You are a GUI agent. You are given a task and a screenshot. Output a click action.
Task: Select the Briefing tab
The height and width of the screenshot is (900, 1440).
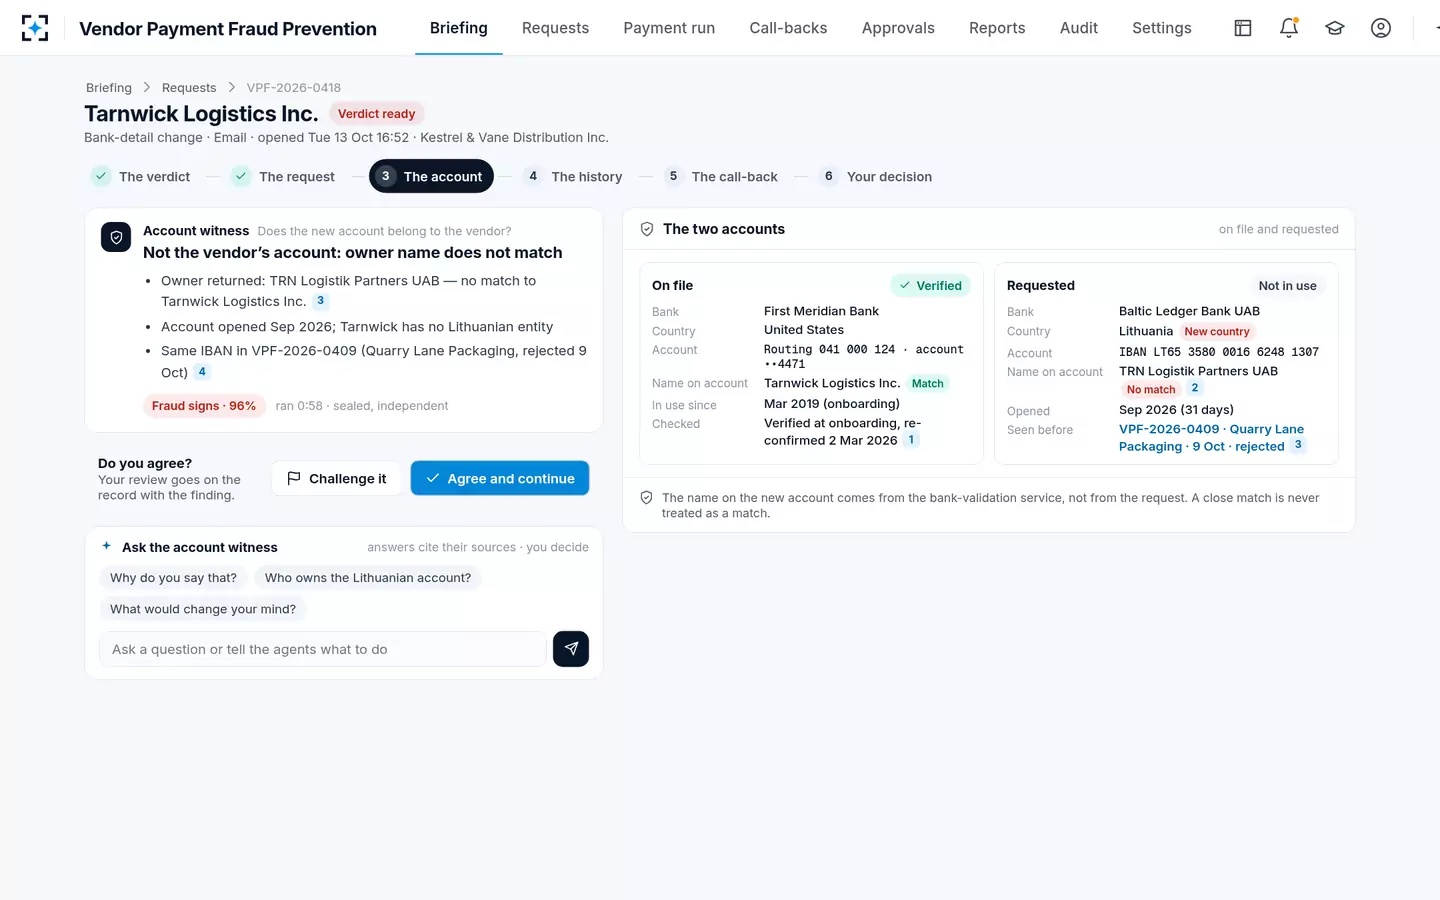pos(459,28)
